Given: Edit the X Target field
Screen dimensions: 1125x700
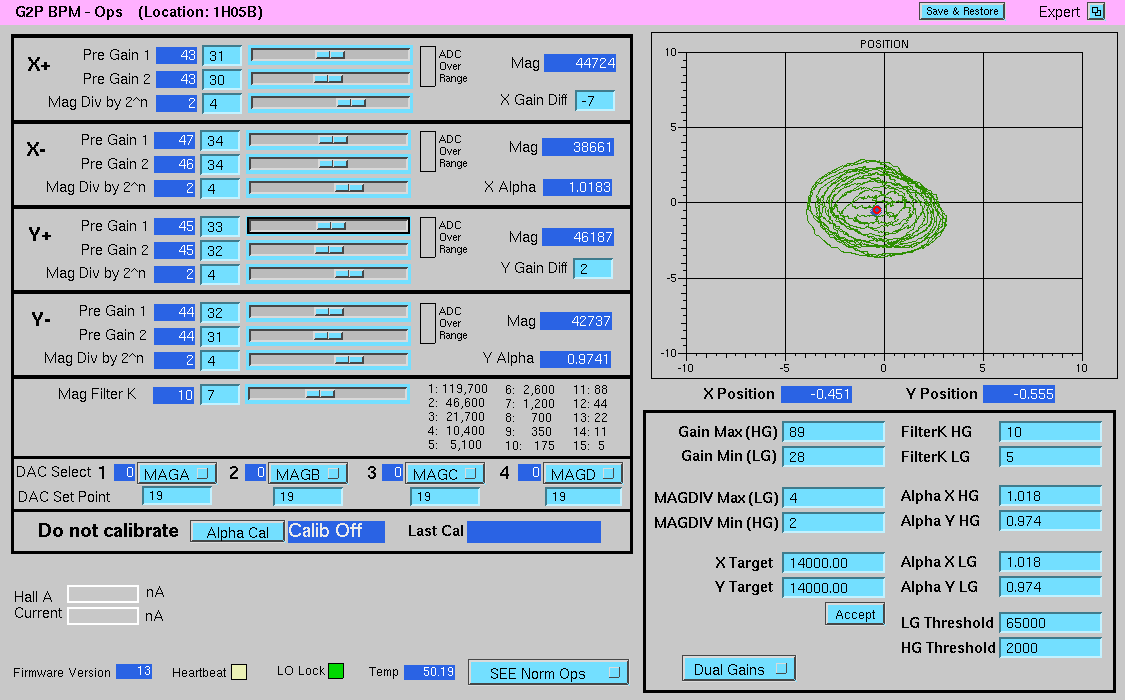Looking at the screenshot, I should pyautogui.click(x=834, y=563).
